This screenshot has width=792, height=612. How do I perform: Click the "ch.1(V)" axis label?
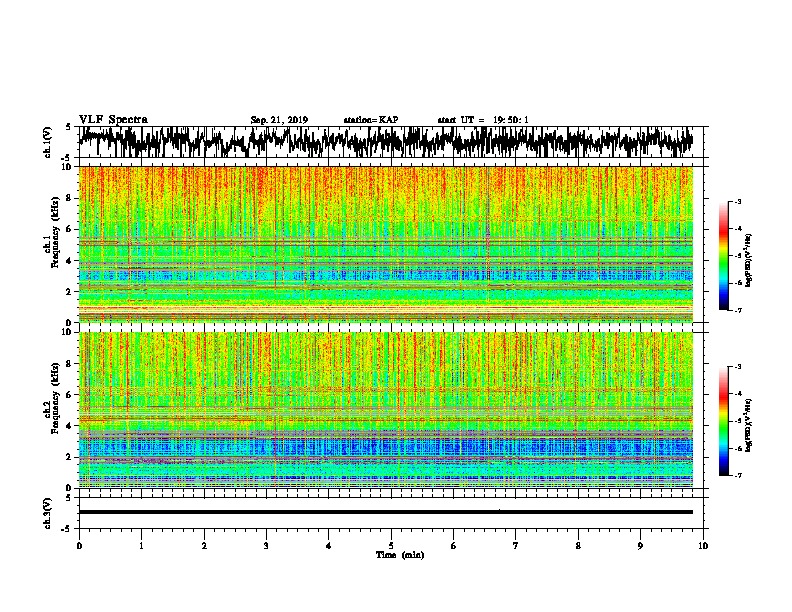click(x=47, y=142)
